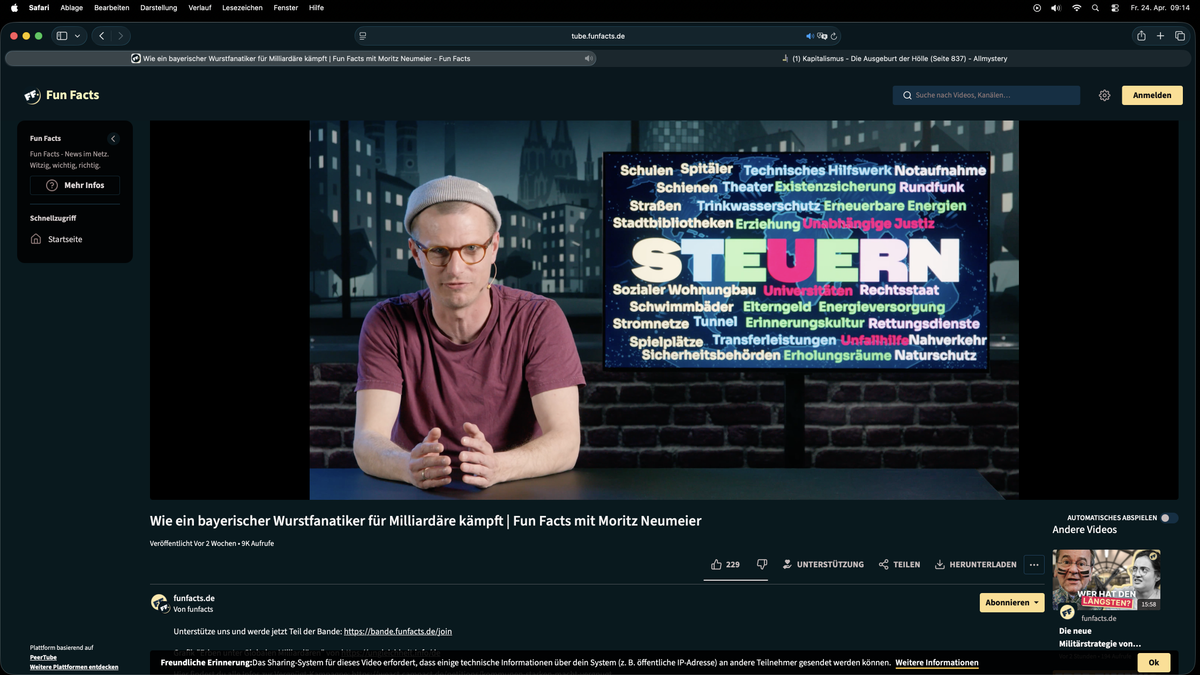The width and height of the screenshot is (1200, 675).
Task: Open the Wer hat den Längsten thumbnail
Action: coord(1106,580)
